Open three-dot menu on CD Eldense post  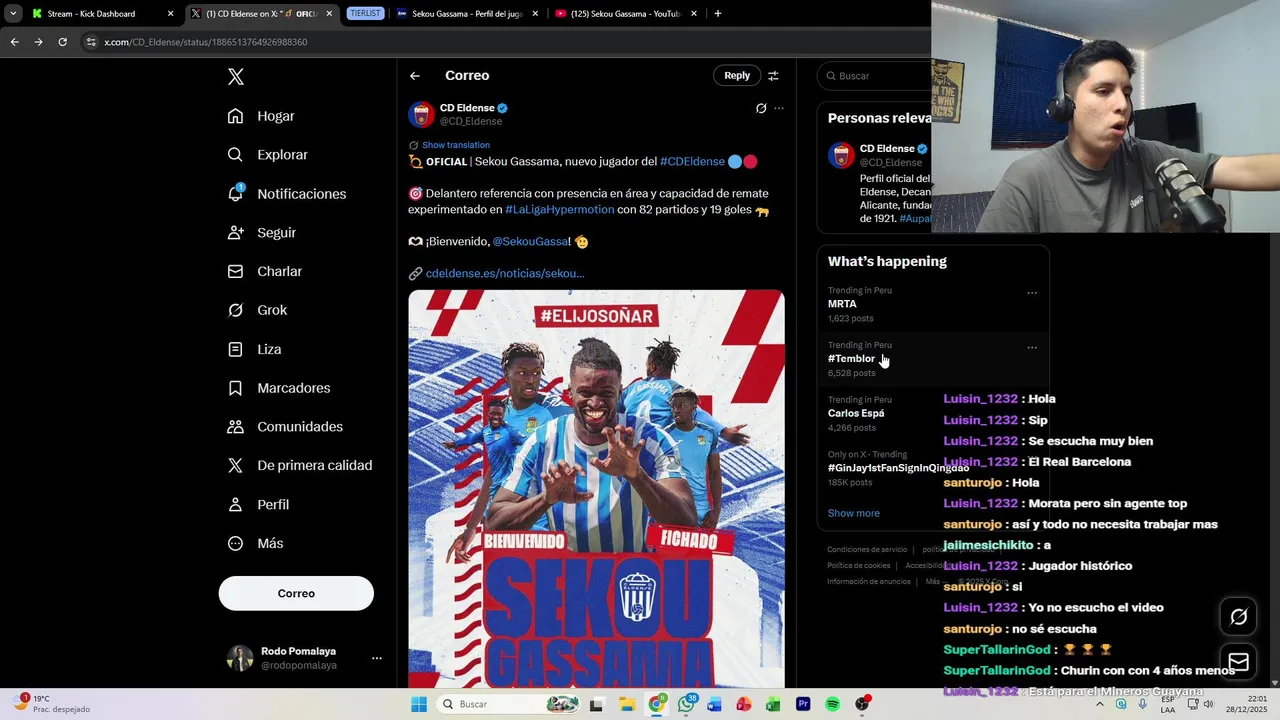pyautogui.click(x=779, y=108)
